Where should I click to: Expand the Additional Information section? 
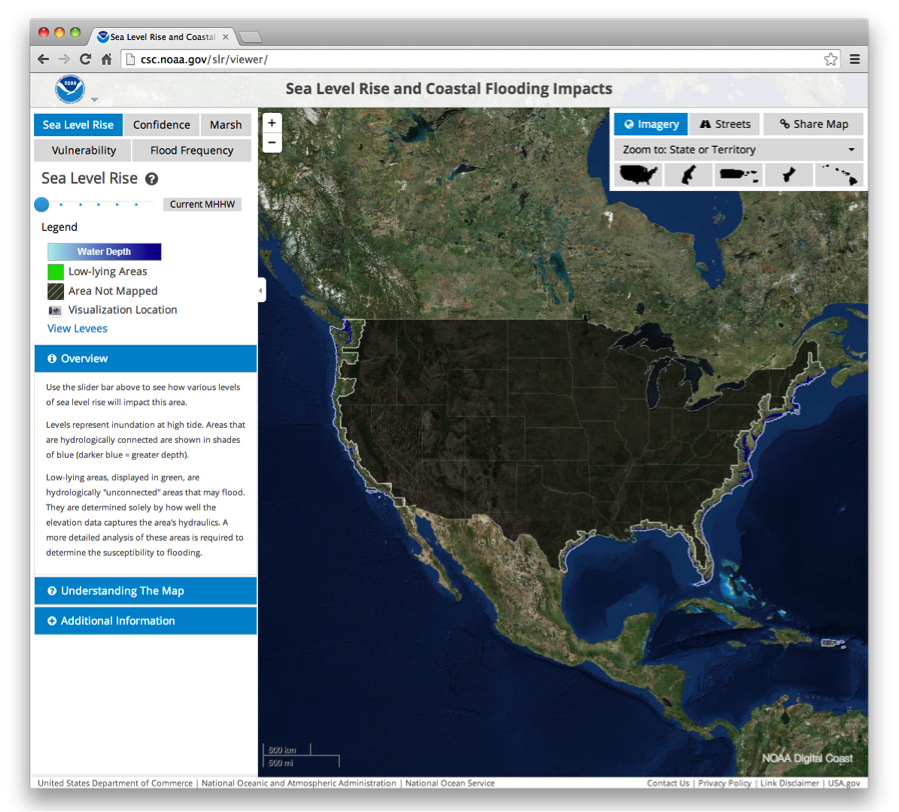(x=145, y=621)
